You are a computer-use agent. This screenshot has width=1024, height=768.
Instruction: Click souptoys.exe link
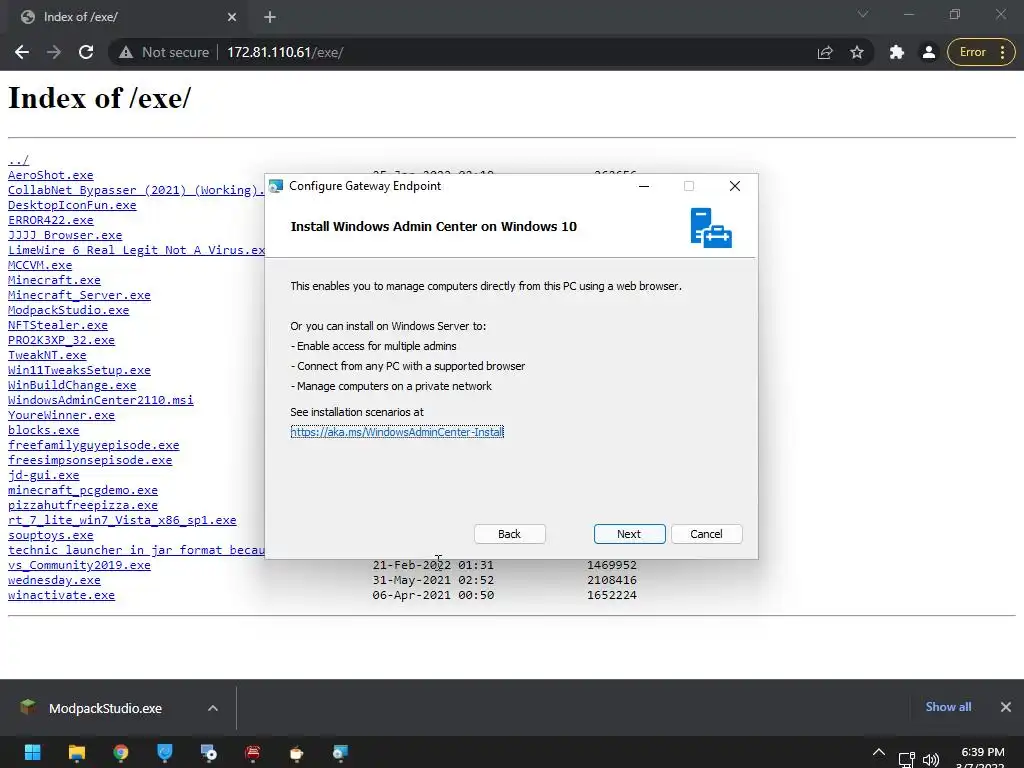tap(51, 536)
